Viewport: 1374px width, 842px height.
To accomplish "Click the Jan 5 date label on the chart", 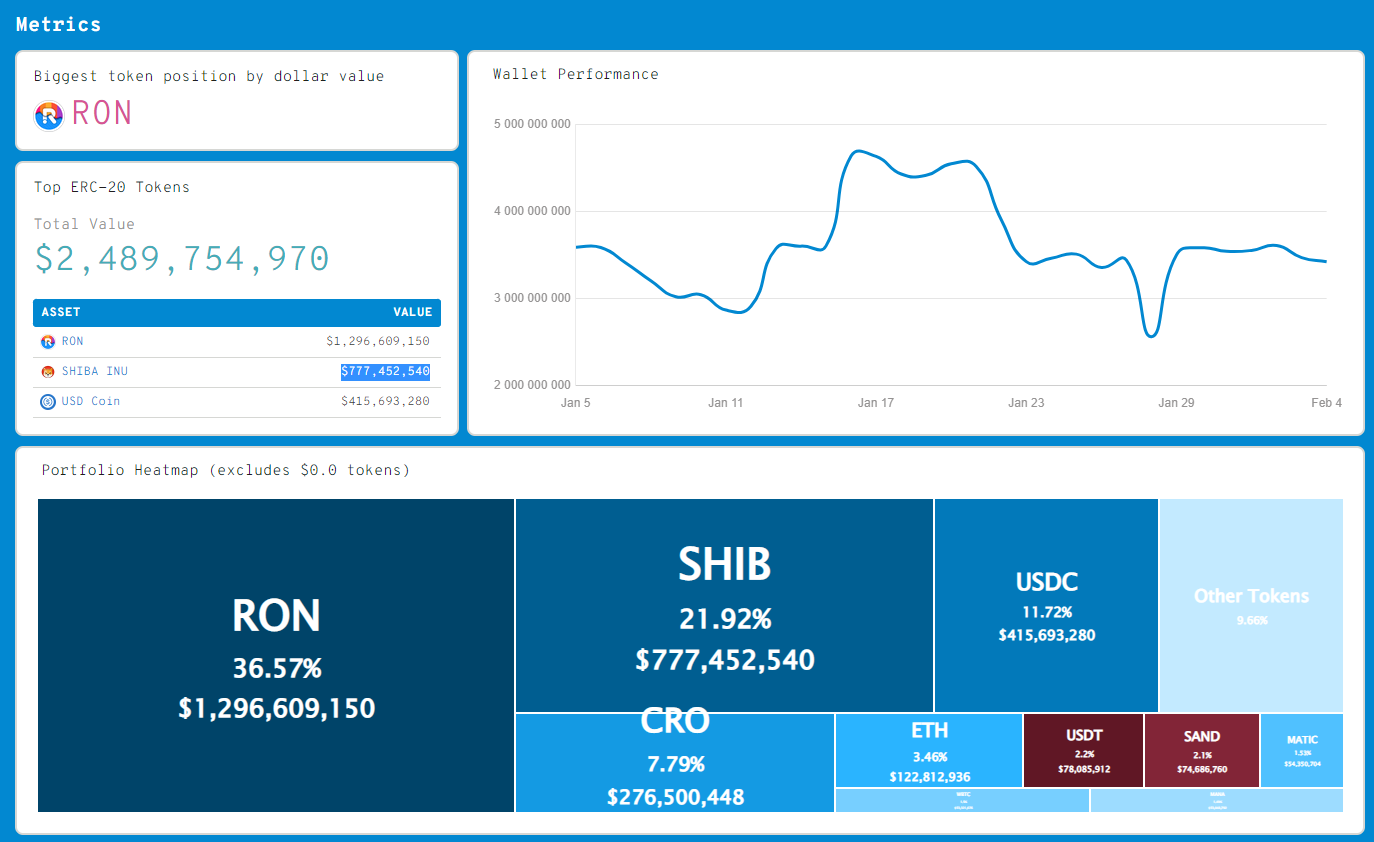I will coord(576,403).
